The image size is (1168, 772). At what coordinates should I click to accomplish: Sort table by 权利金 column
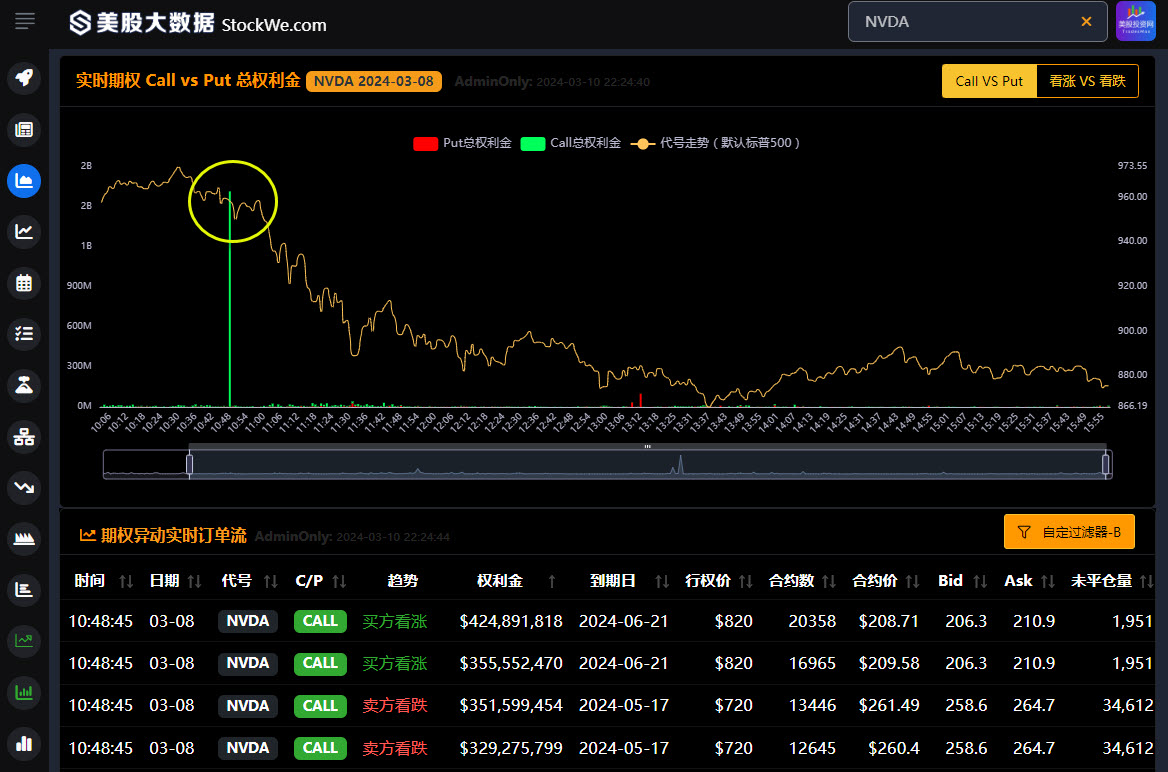552,581
